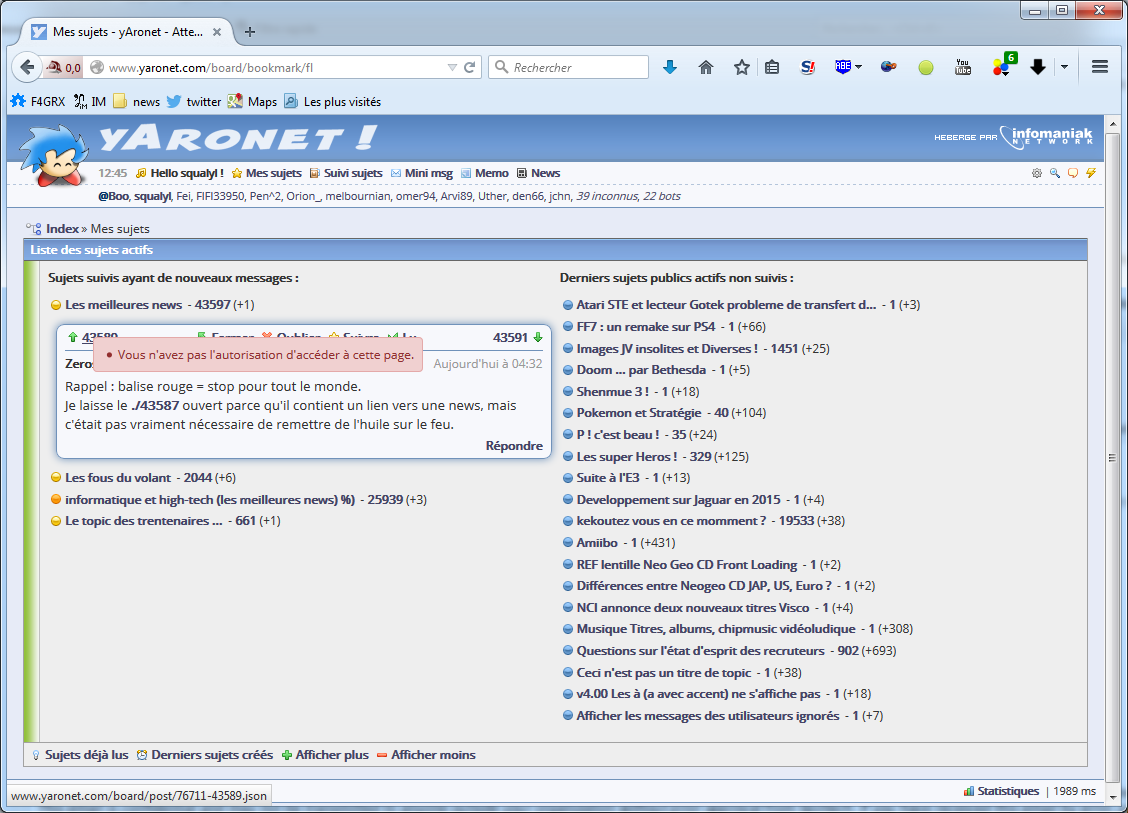Expand the ABE extension dropdown arrow
The height and width of the screenshot is (813, 1128).
point(858,67)
